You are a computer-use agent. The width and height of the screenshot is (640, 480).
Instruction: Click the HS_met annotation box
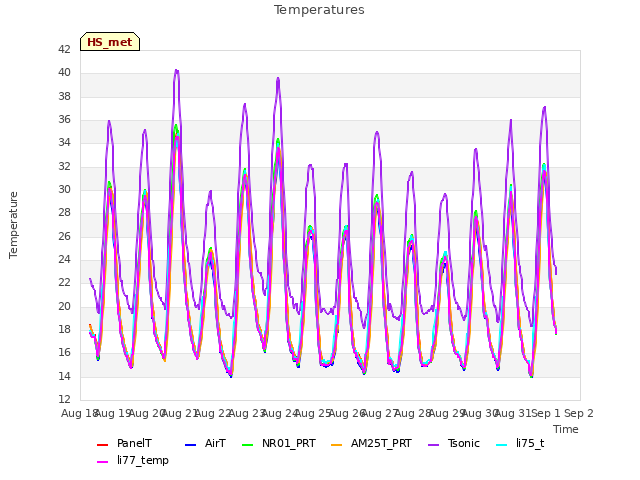coord(110,42)
